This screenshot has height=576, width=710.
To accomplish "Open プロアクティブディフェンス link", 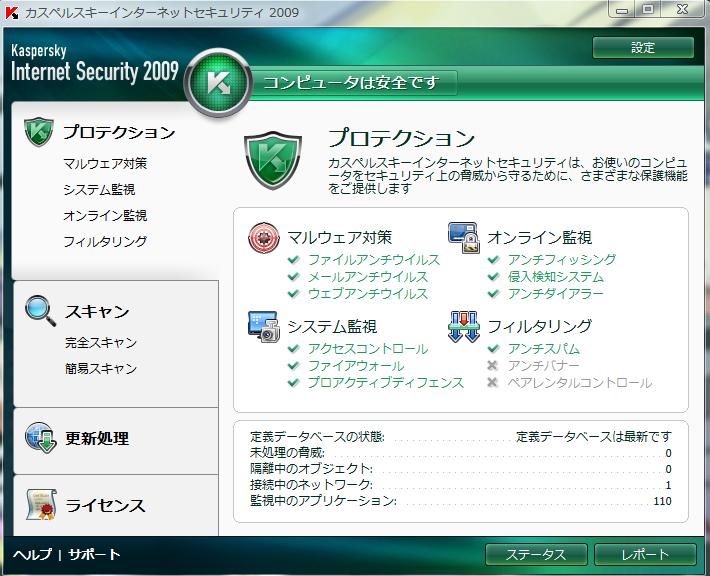I will coord(386,383).
